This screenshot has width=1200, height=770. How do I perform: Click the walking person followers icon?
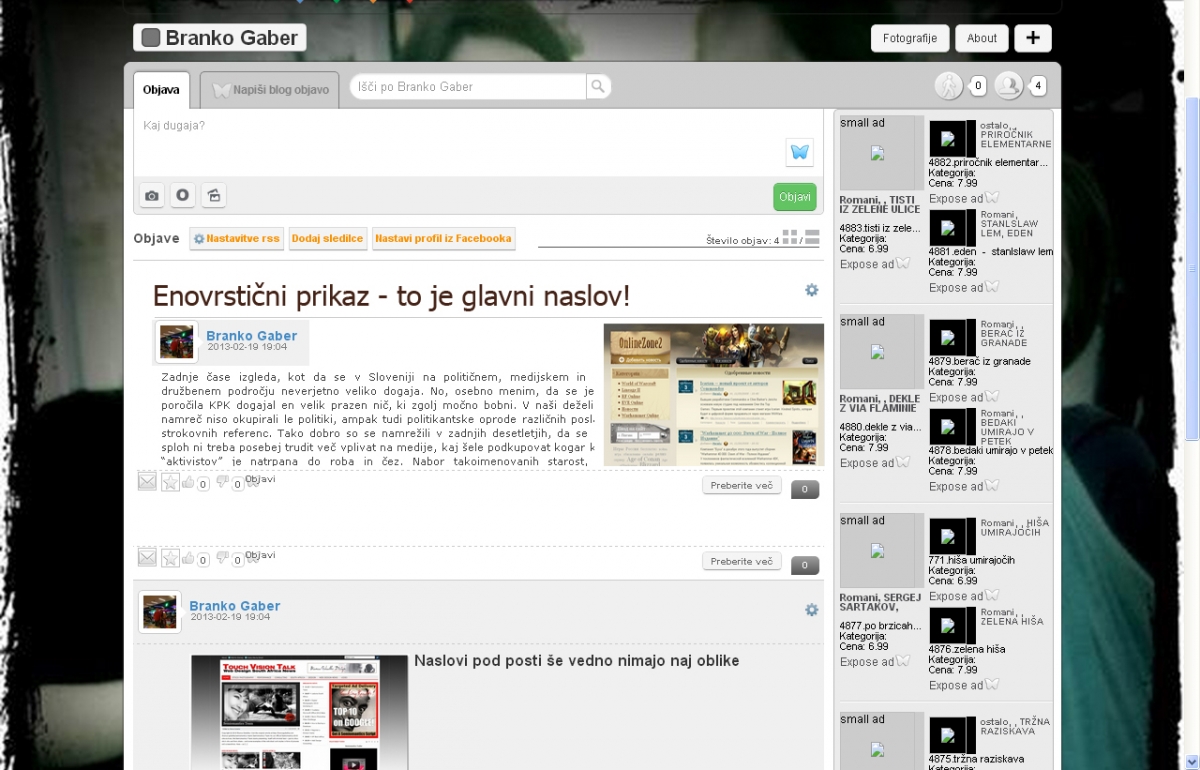coord(947,87)
